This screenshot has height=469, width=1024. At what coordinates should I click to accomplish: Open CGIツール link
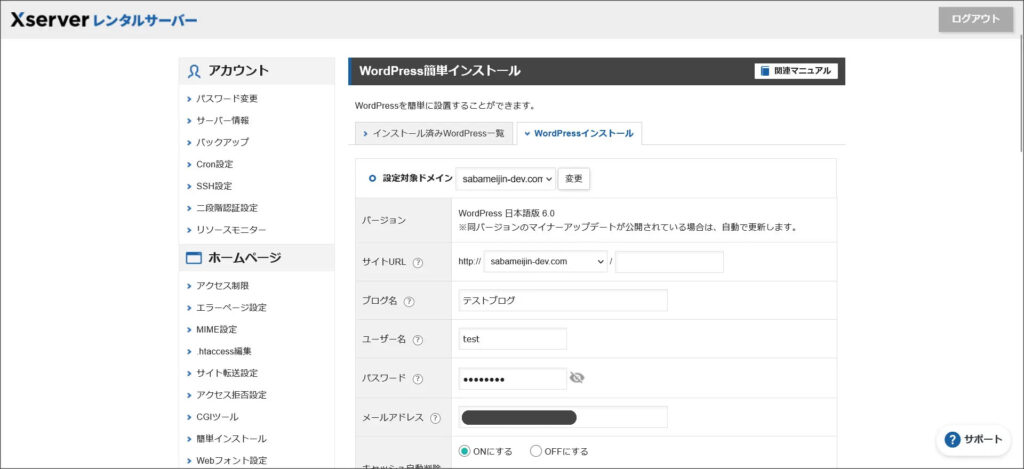(x=217, y=417)
